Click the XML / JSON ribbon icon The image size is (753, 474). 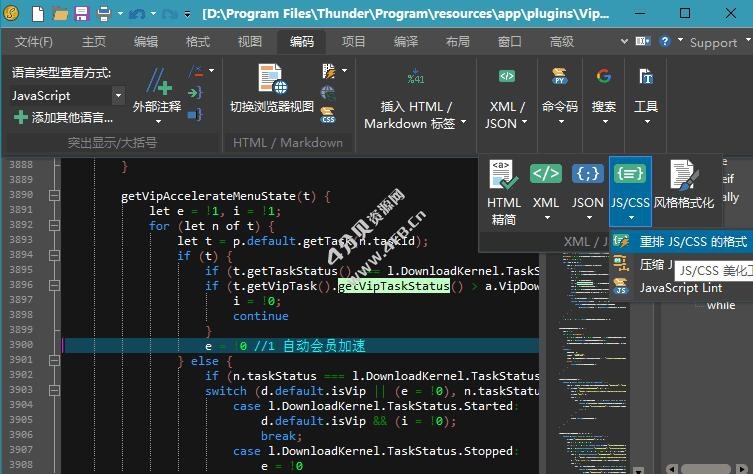507,76
